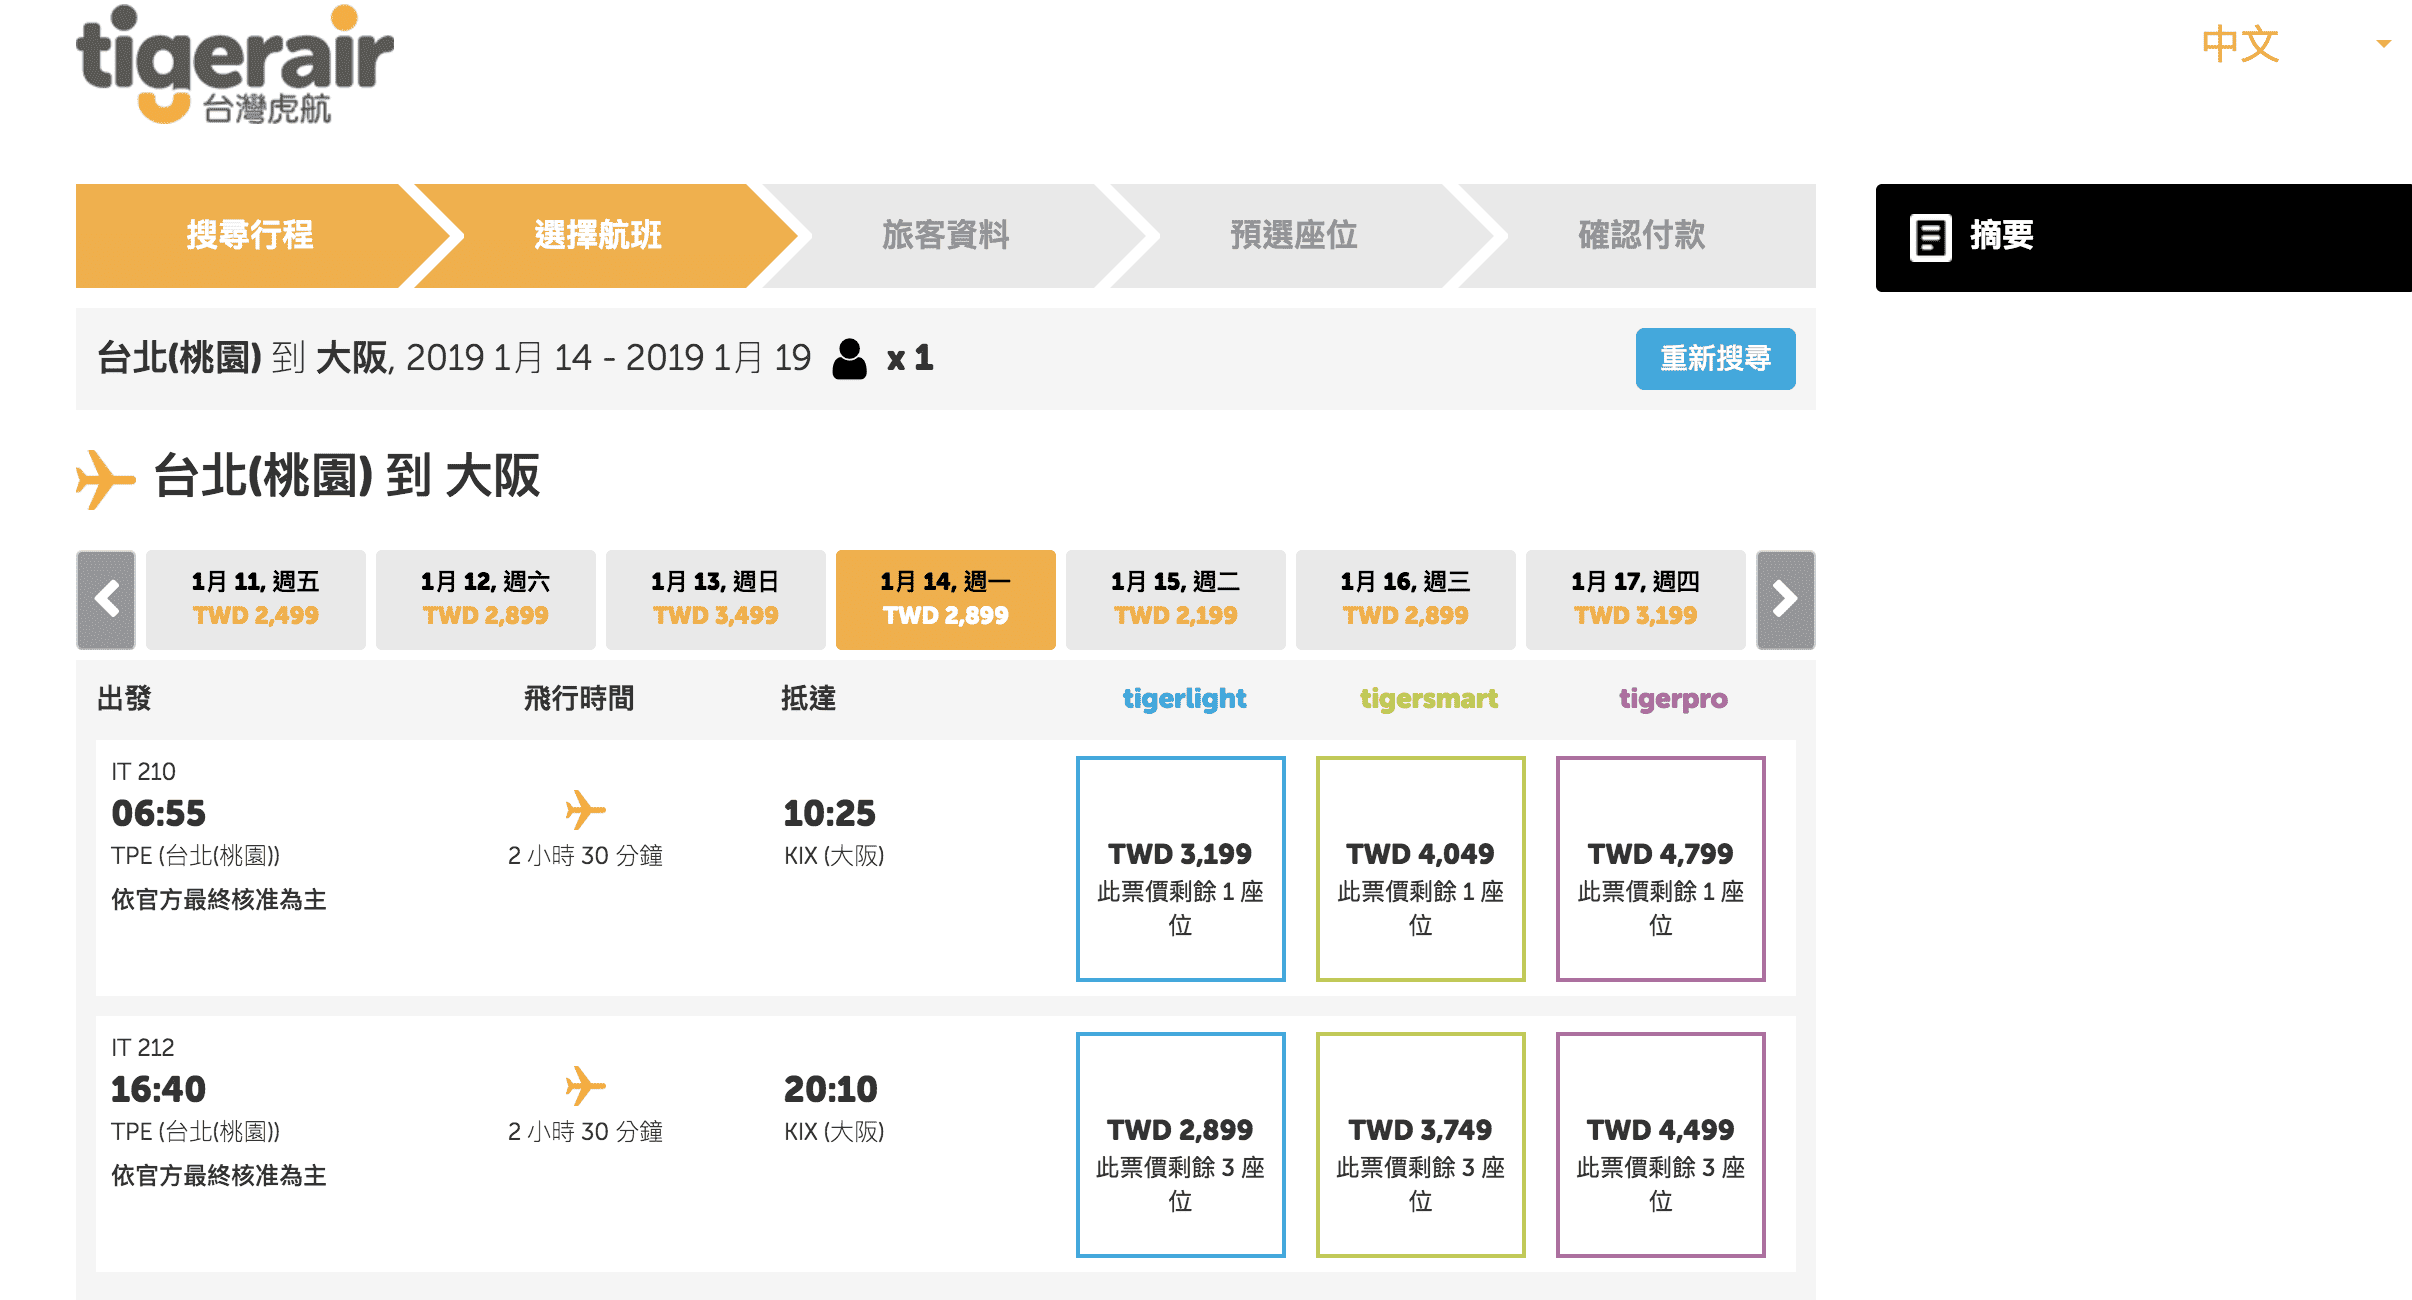Select 1月 16 週三 date tab
Viewport: 2412px width, 1300px height.
click(x=1406, y=600)
